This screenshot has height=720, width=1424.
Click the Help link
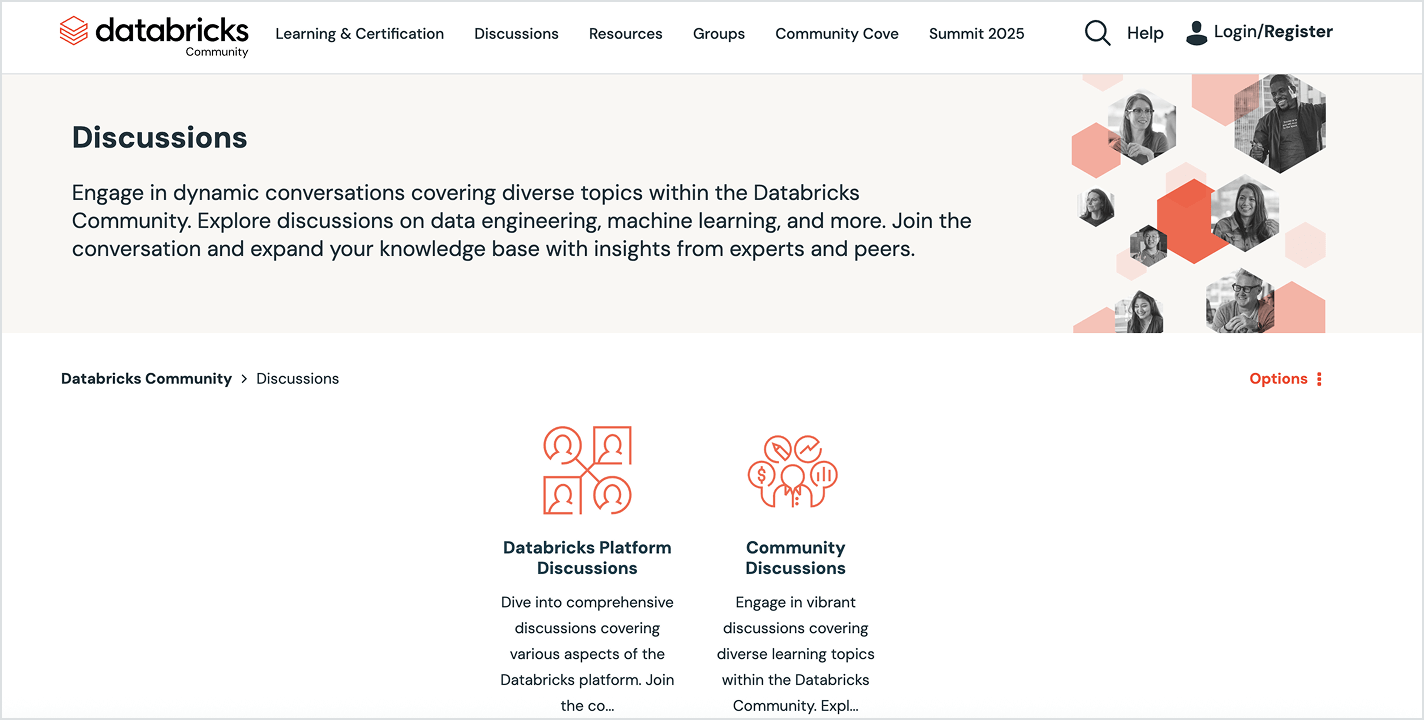1145,33
